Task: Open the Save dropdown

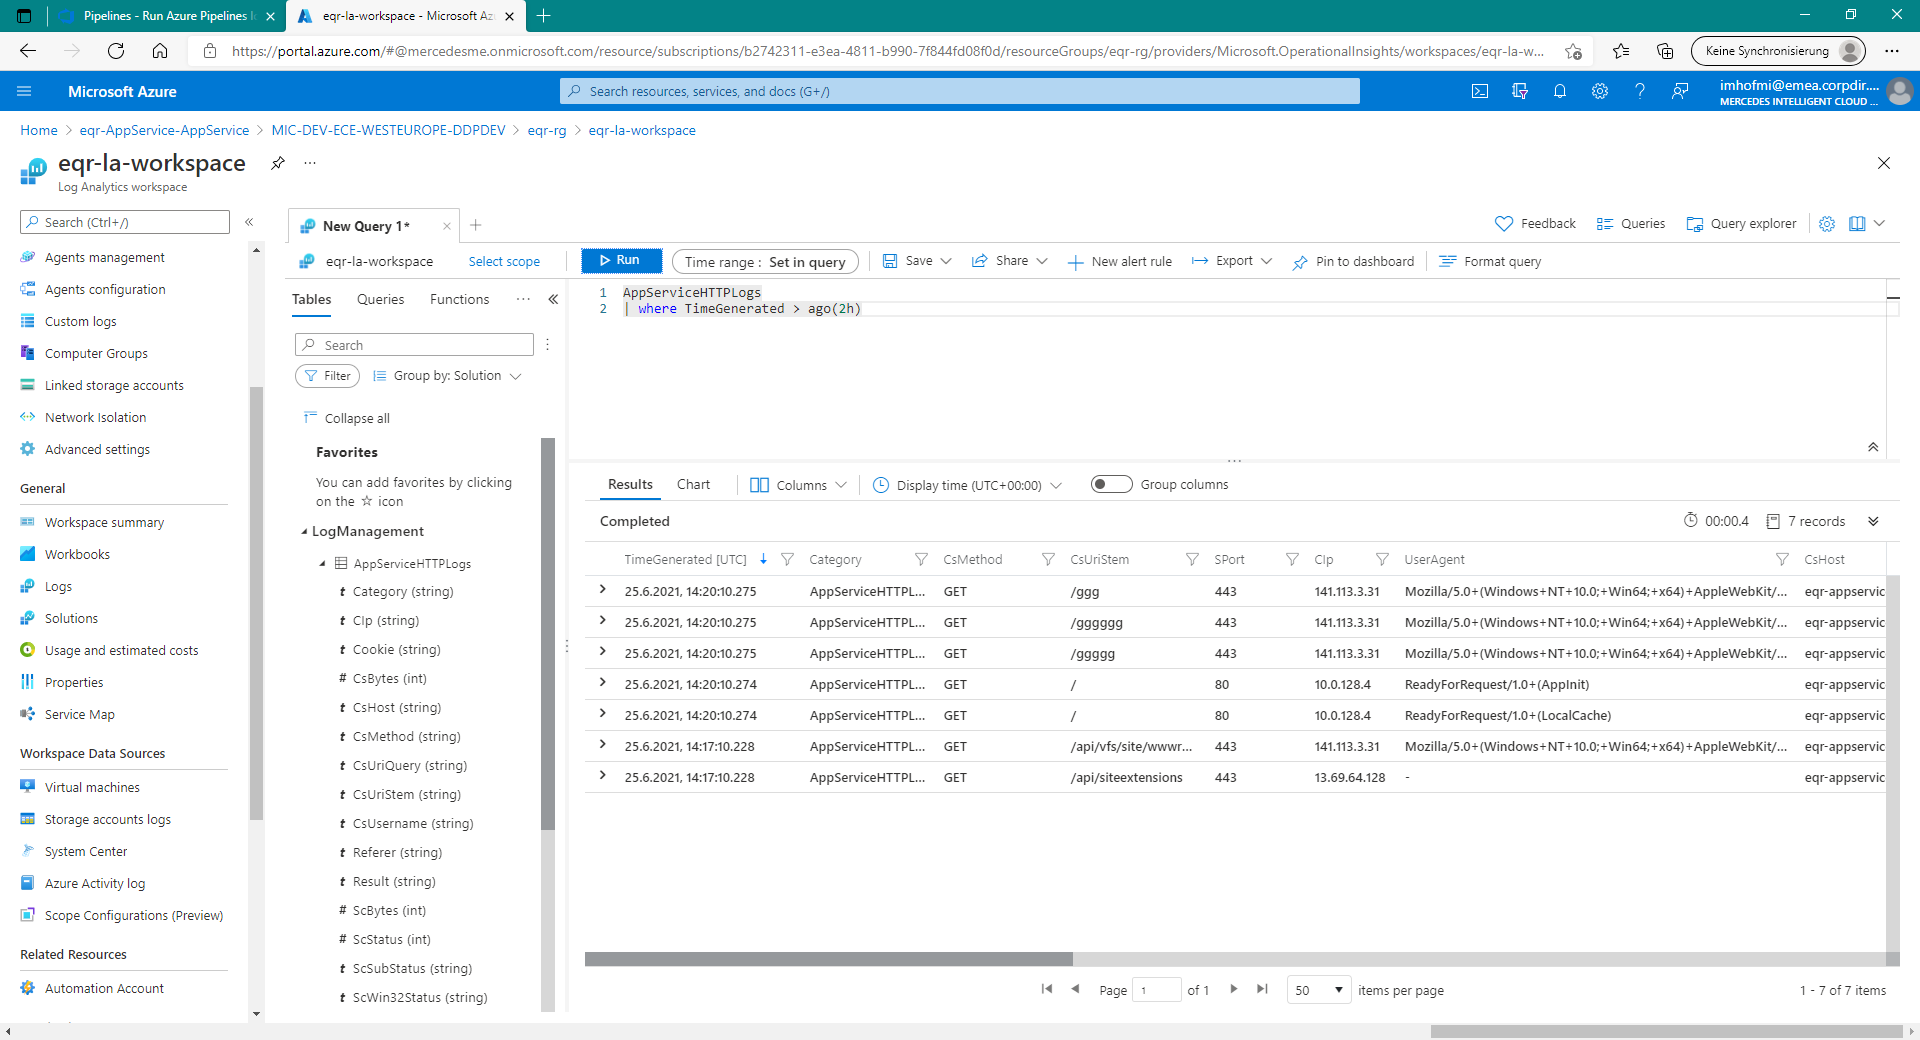Action: (917, 261)
